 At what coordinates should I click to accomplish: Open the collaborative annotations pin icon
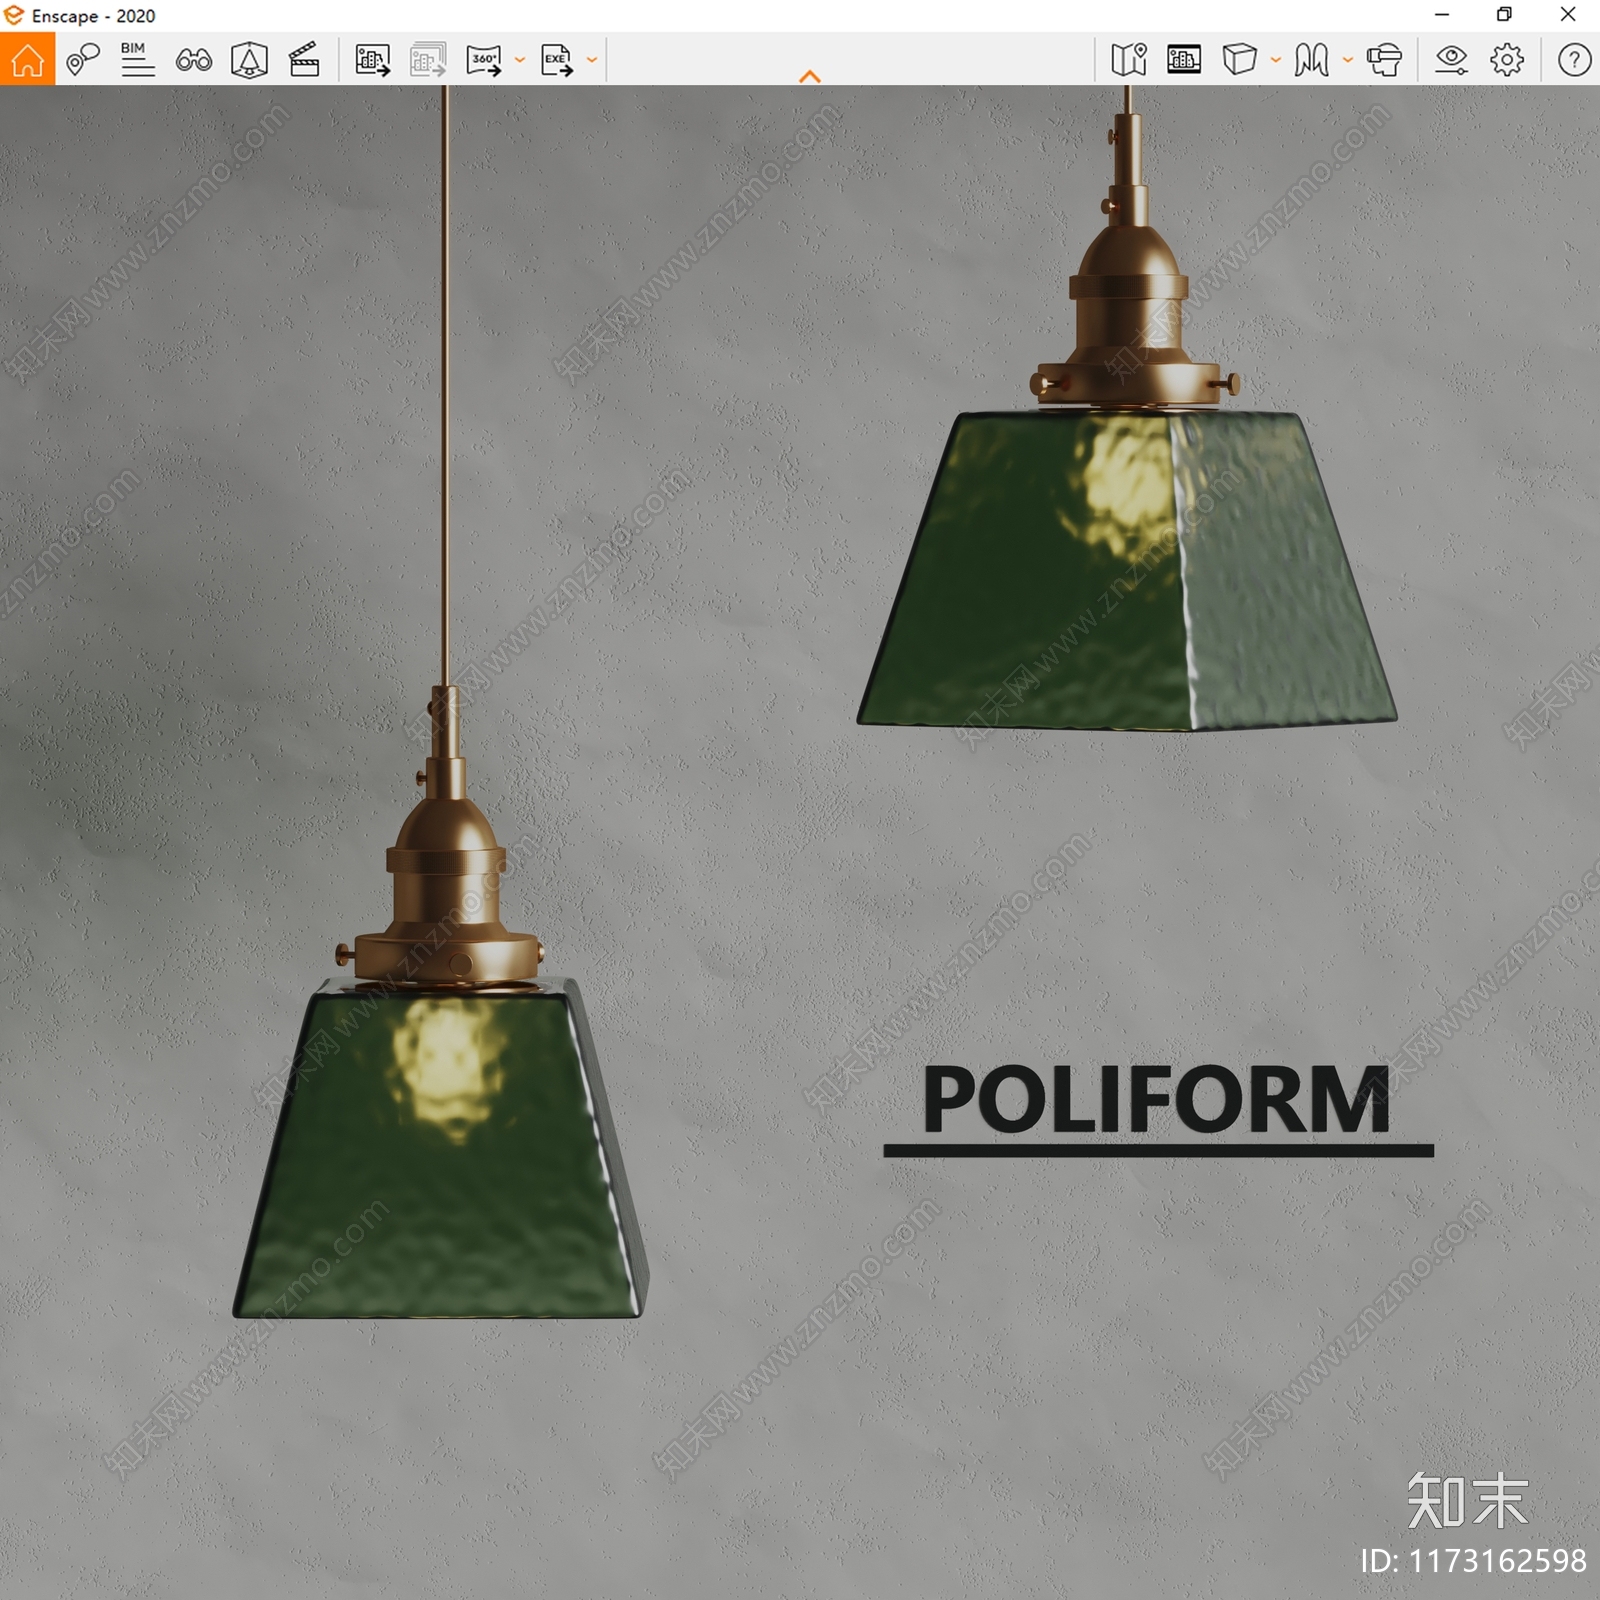pyautogui.click(x=83, y=60)
